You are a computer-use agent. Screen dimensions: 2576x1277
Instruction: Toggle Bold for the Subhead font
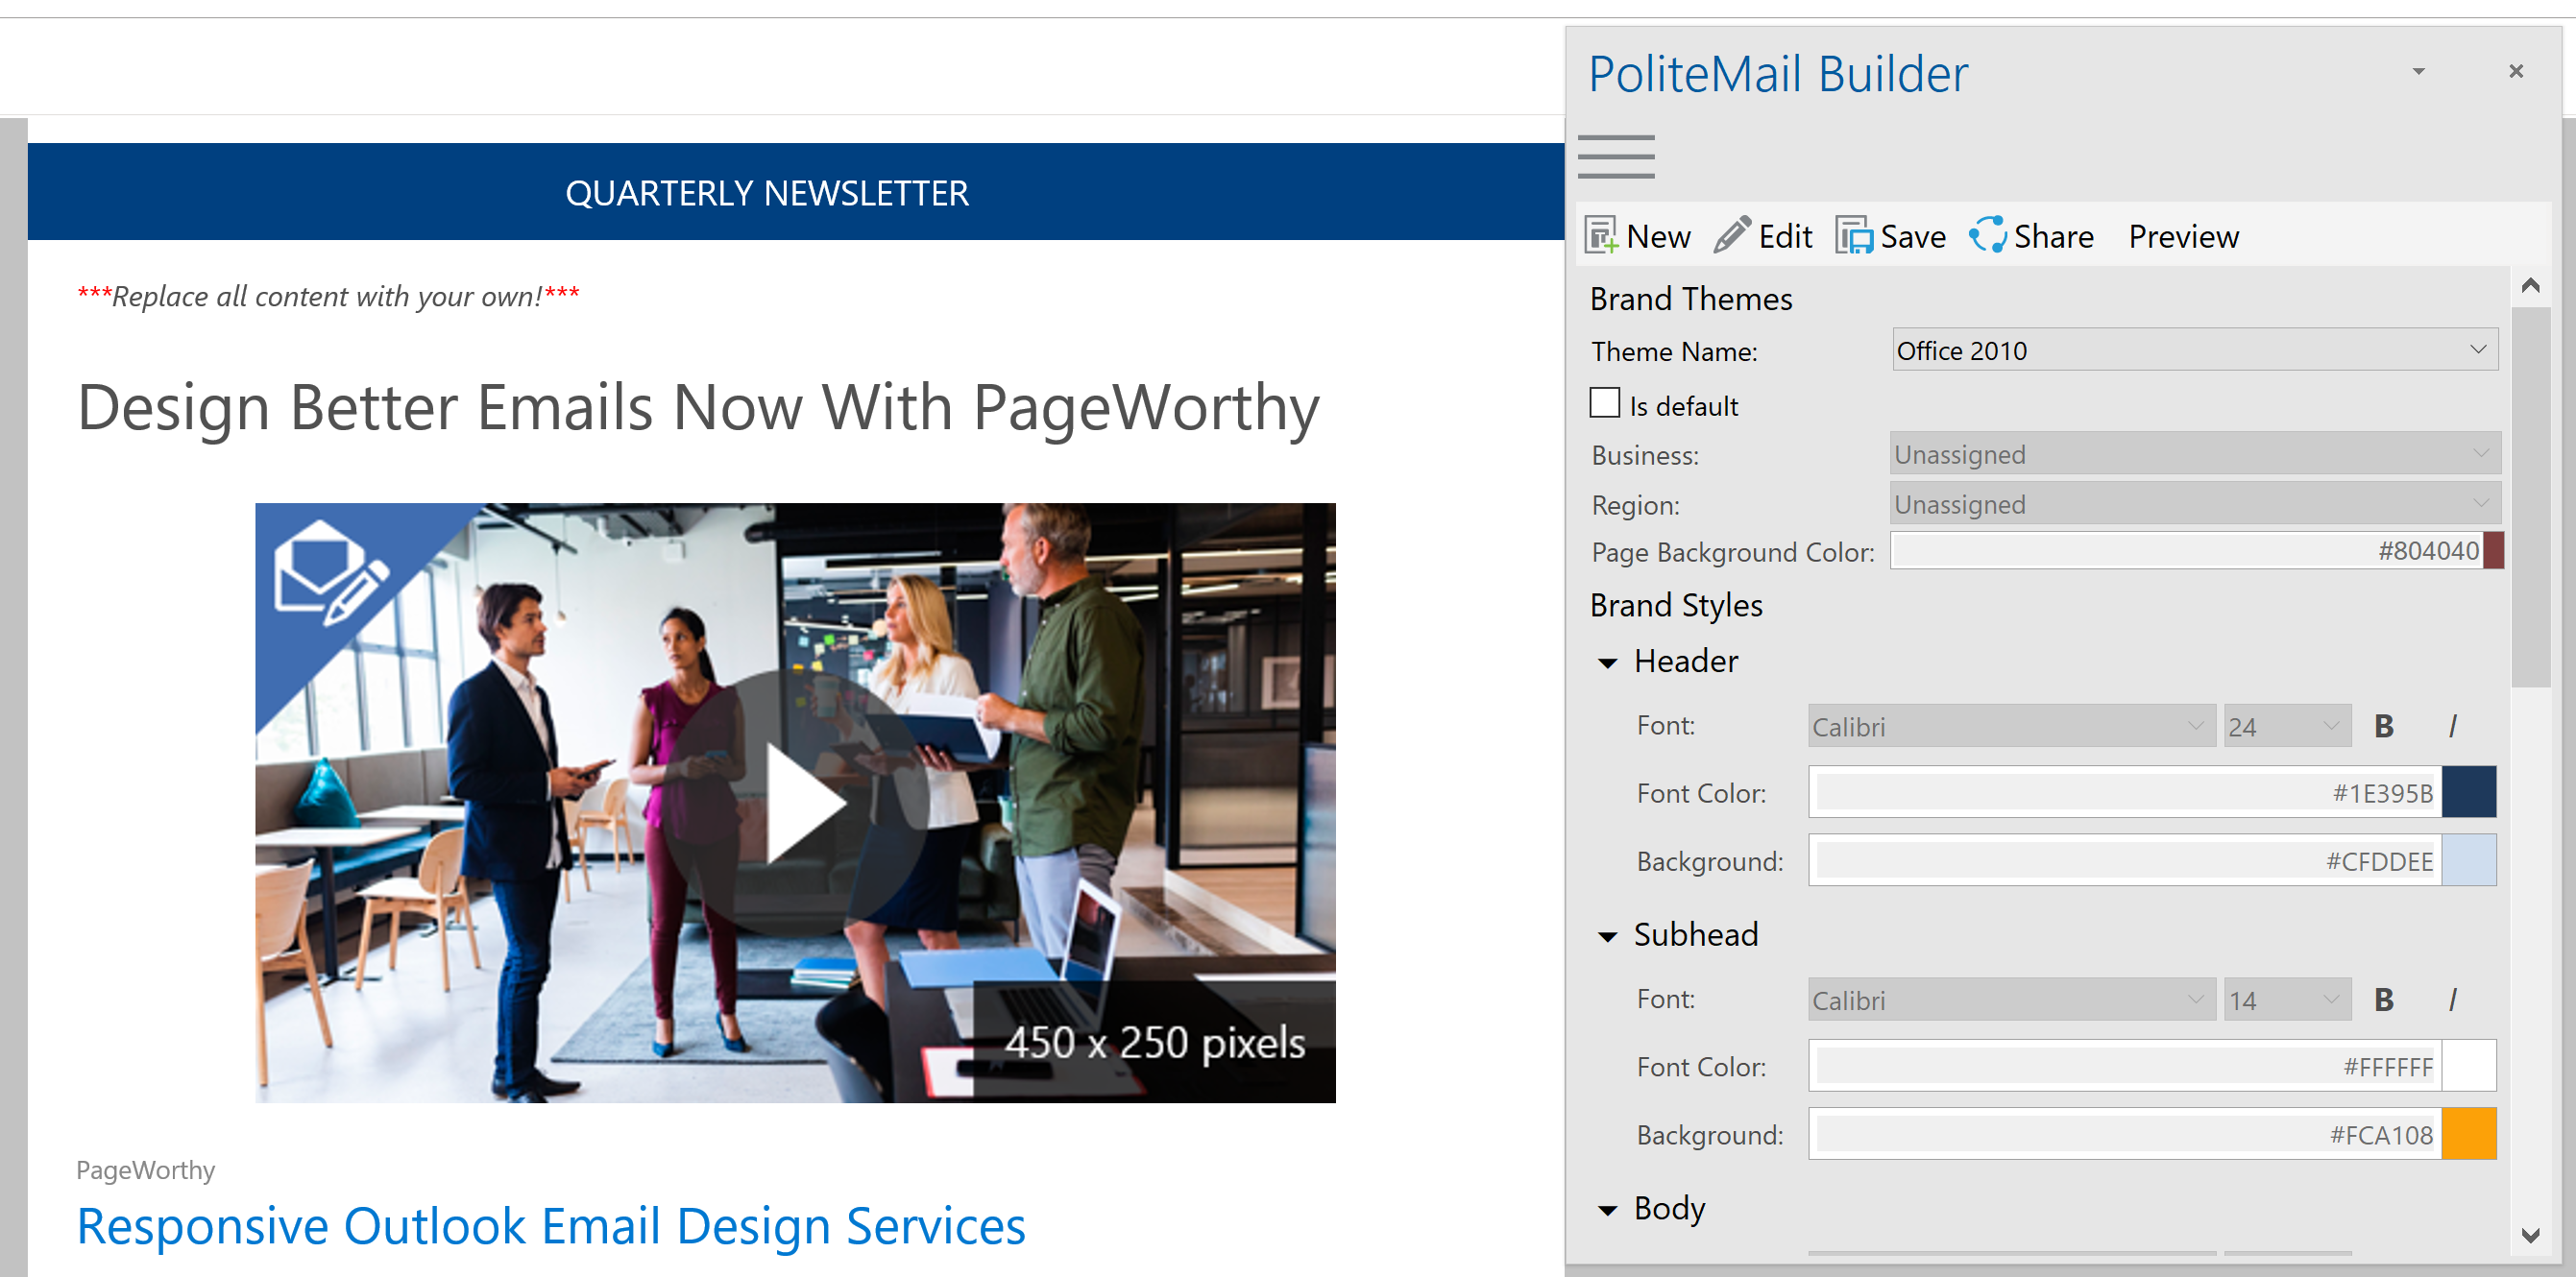(2383, 1000)
